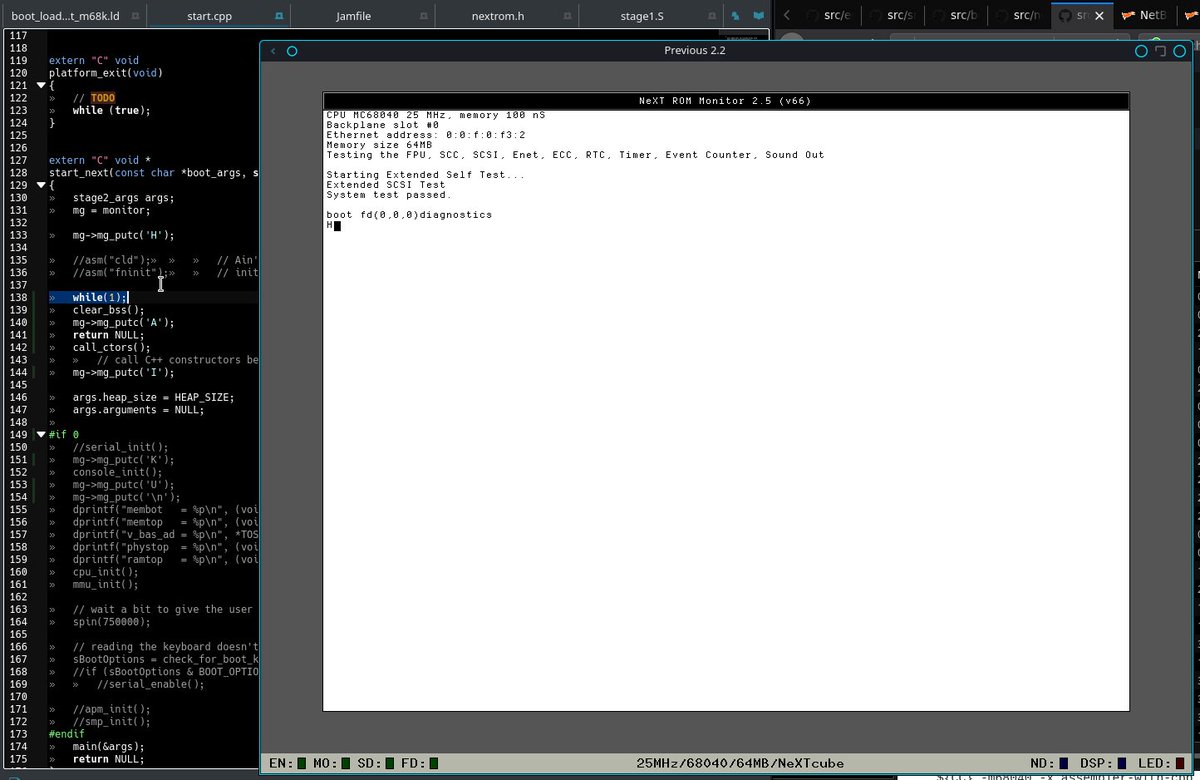1200x780 pixels.
Task: Click the back chevron in the browser tab strip
Action: 786,15
